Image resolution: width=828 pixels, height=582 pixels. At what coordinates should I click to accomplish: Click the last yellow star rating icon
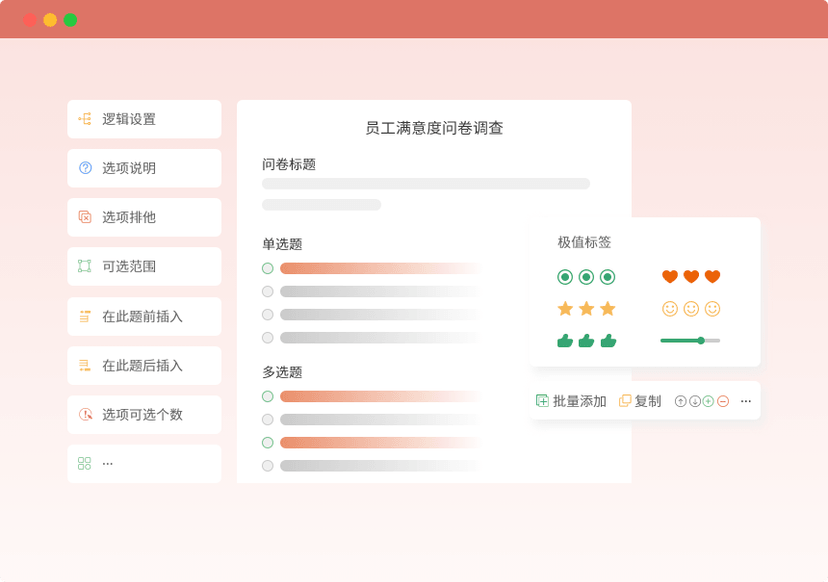click(607, 308)
